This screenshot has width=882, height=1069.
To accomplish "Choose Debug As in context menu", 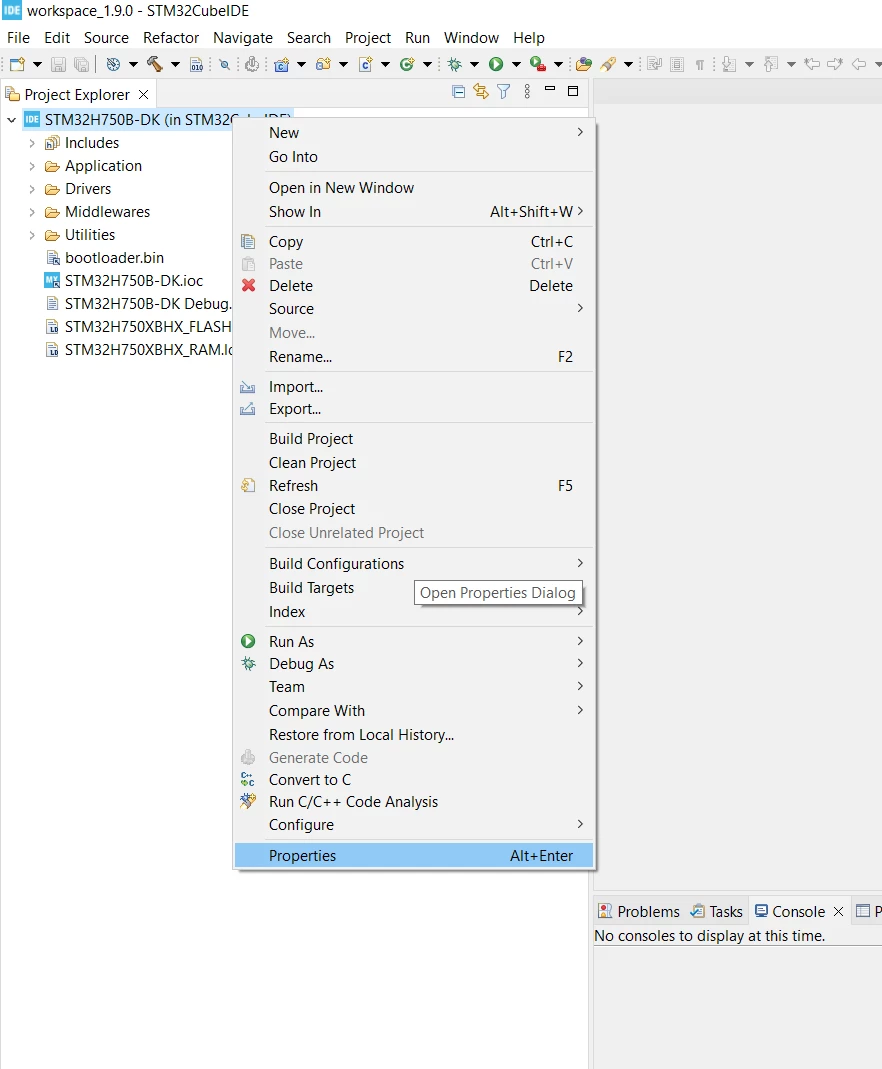I will click(x=414, y=664).
